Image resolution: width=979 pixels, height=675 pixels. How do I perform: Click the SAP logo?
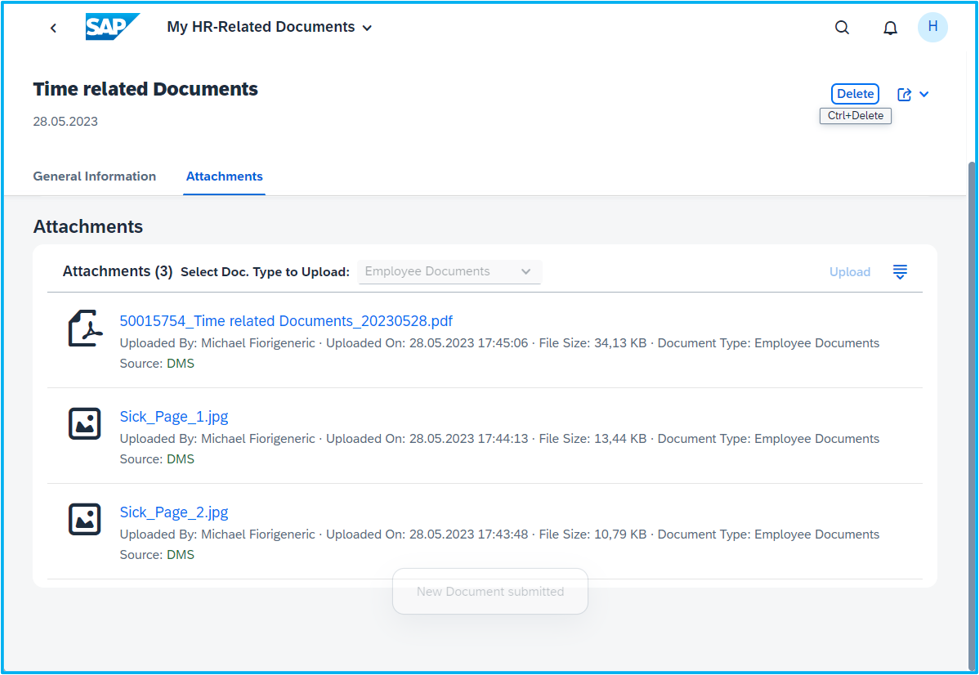pos(111,27)
